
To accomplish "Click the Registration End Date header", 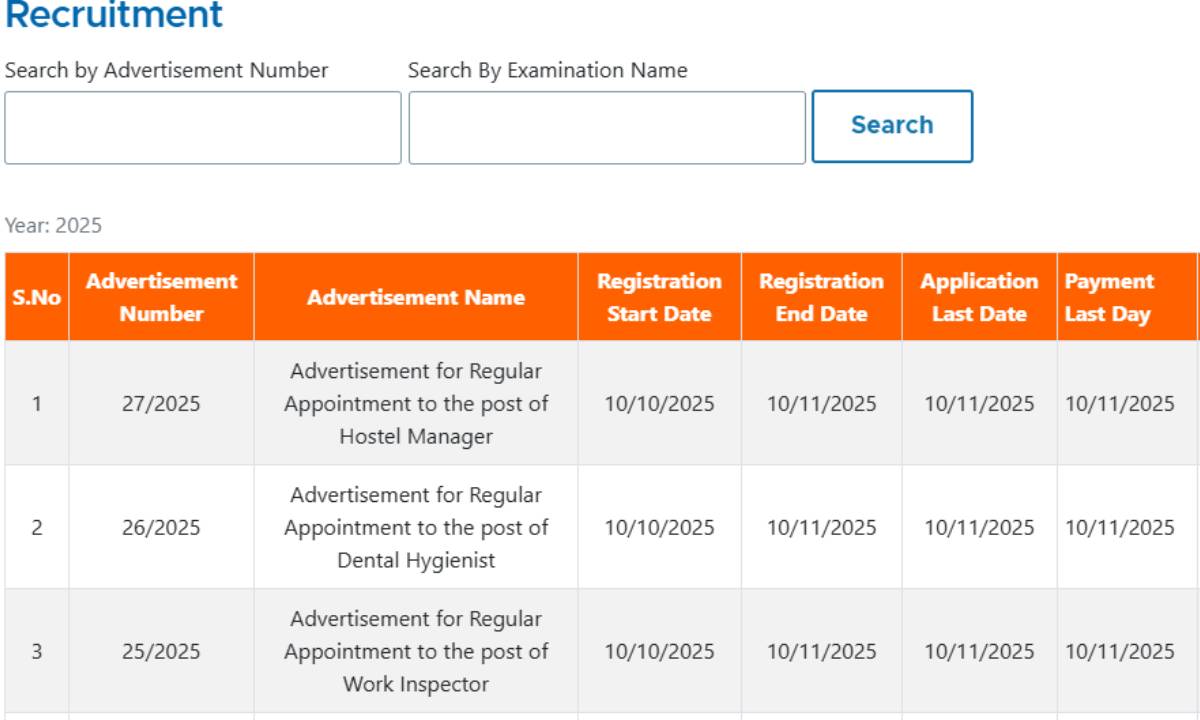I will [x=821, y=297].
